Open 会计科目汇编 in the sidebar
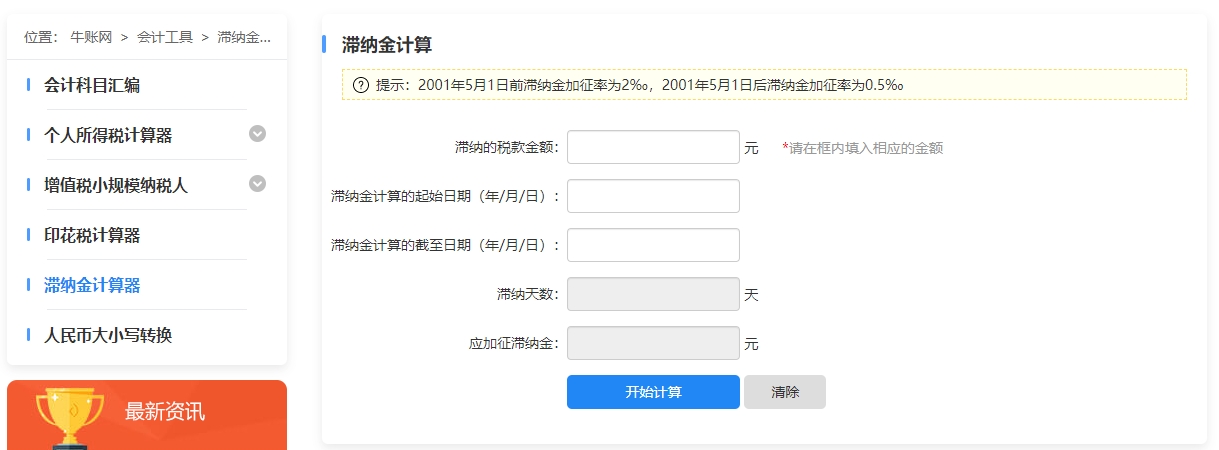 92,85
